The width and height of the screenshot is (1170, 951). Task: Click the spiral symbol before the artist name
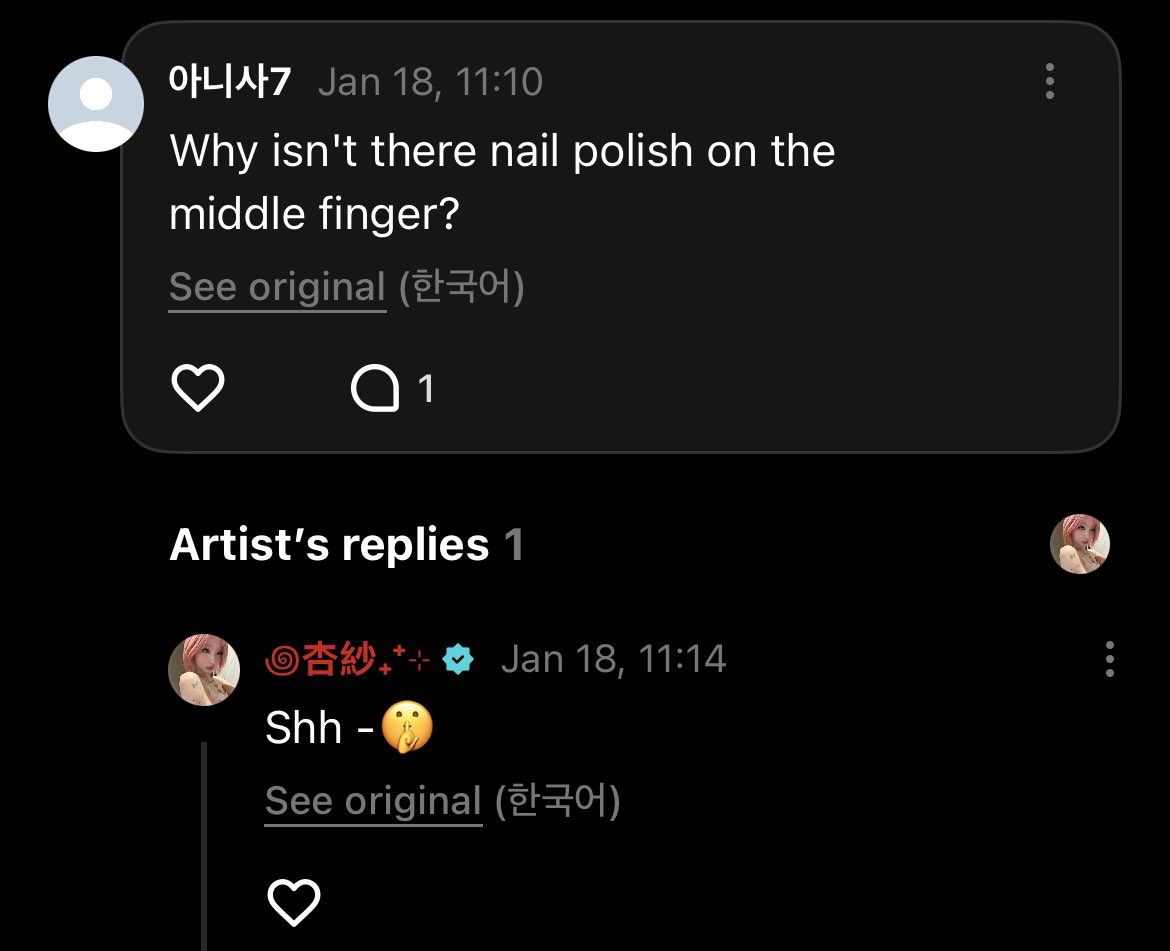click(x=283, y=660)
